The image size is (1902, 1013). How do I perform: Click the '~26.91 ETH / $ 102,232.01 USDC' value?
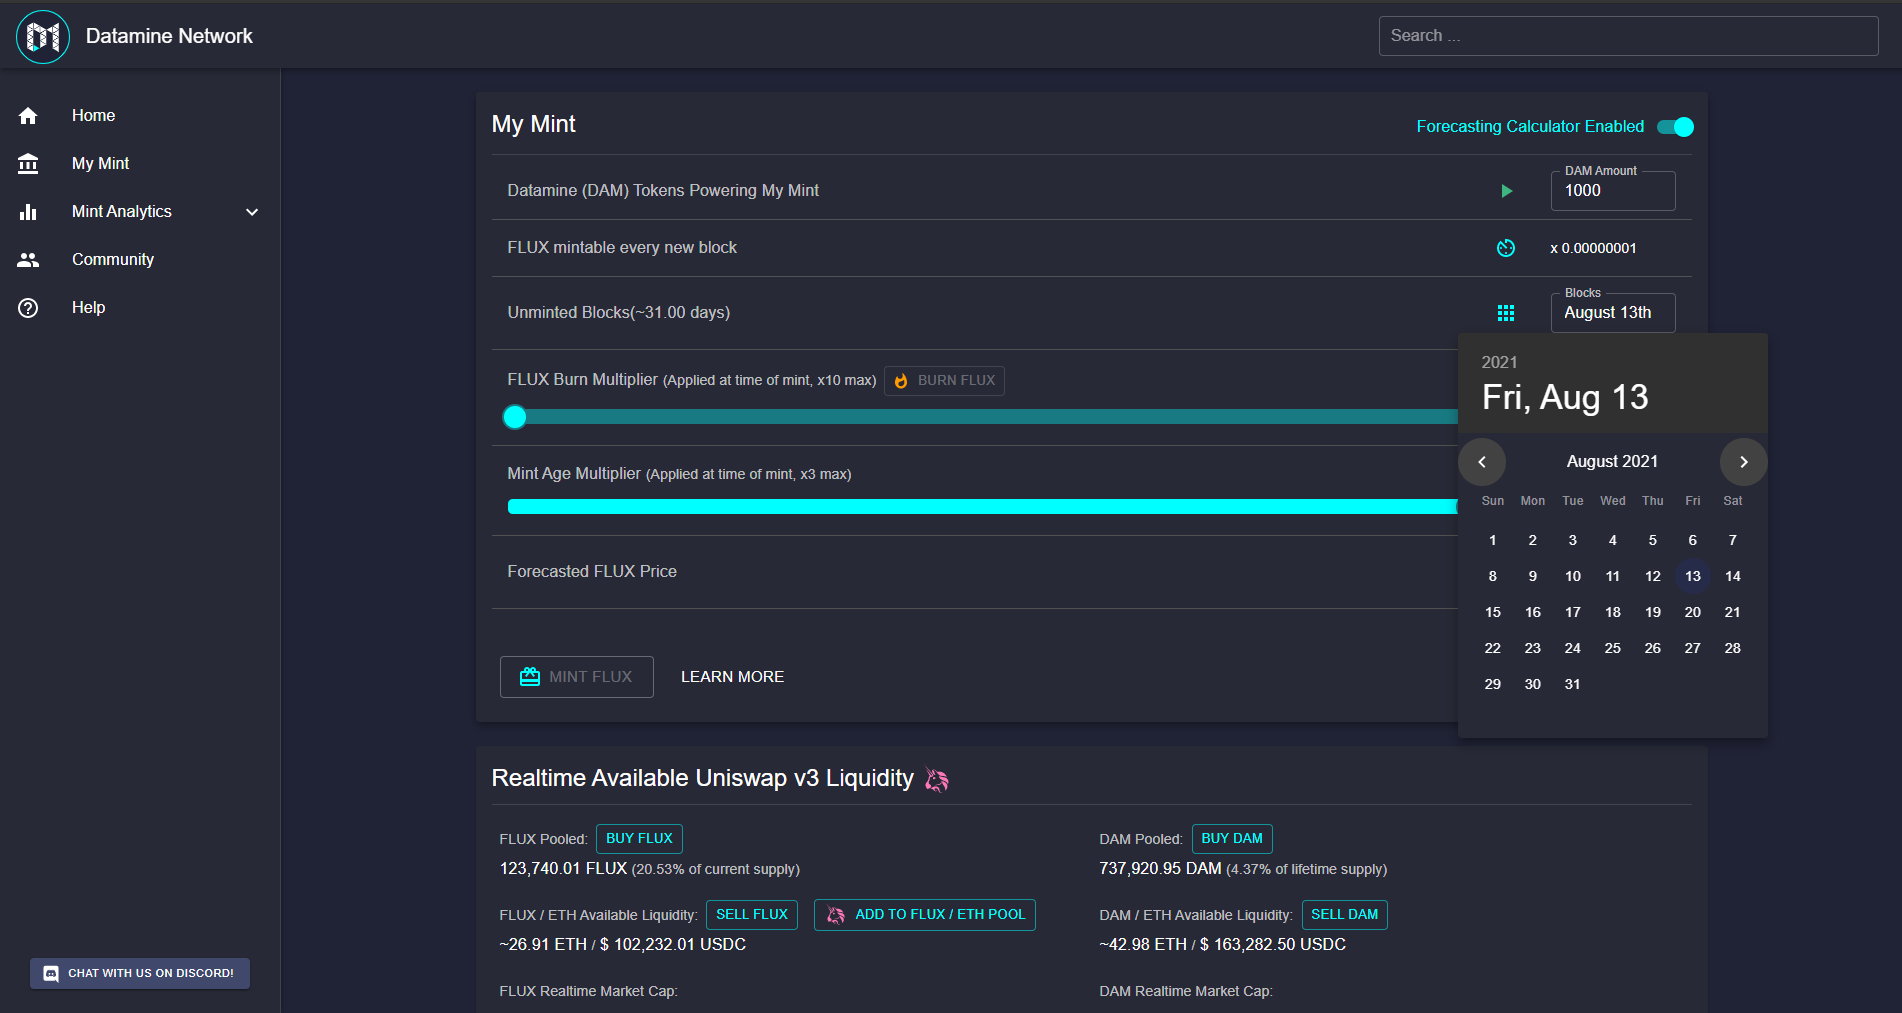(x=622, y=945)
